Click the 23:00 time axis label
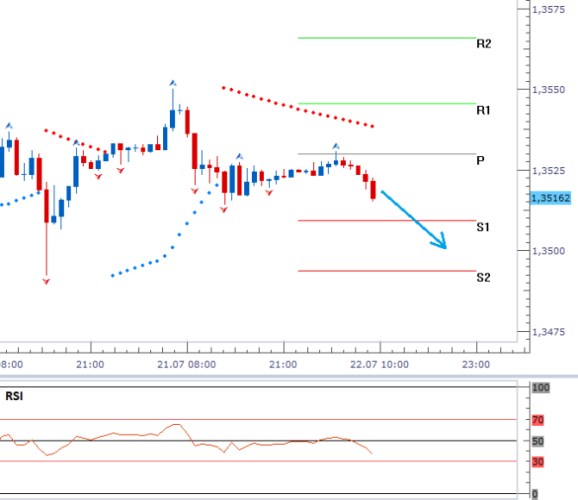The image size is (578, 500). point(476,365)
